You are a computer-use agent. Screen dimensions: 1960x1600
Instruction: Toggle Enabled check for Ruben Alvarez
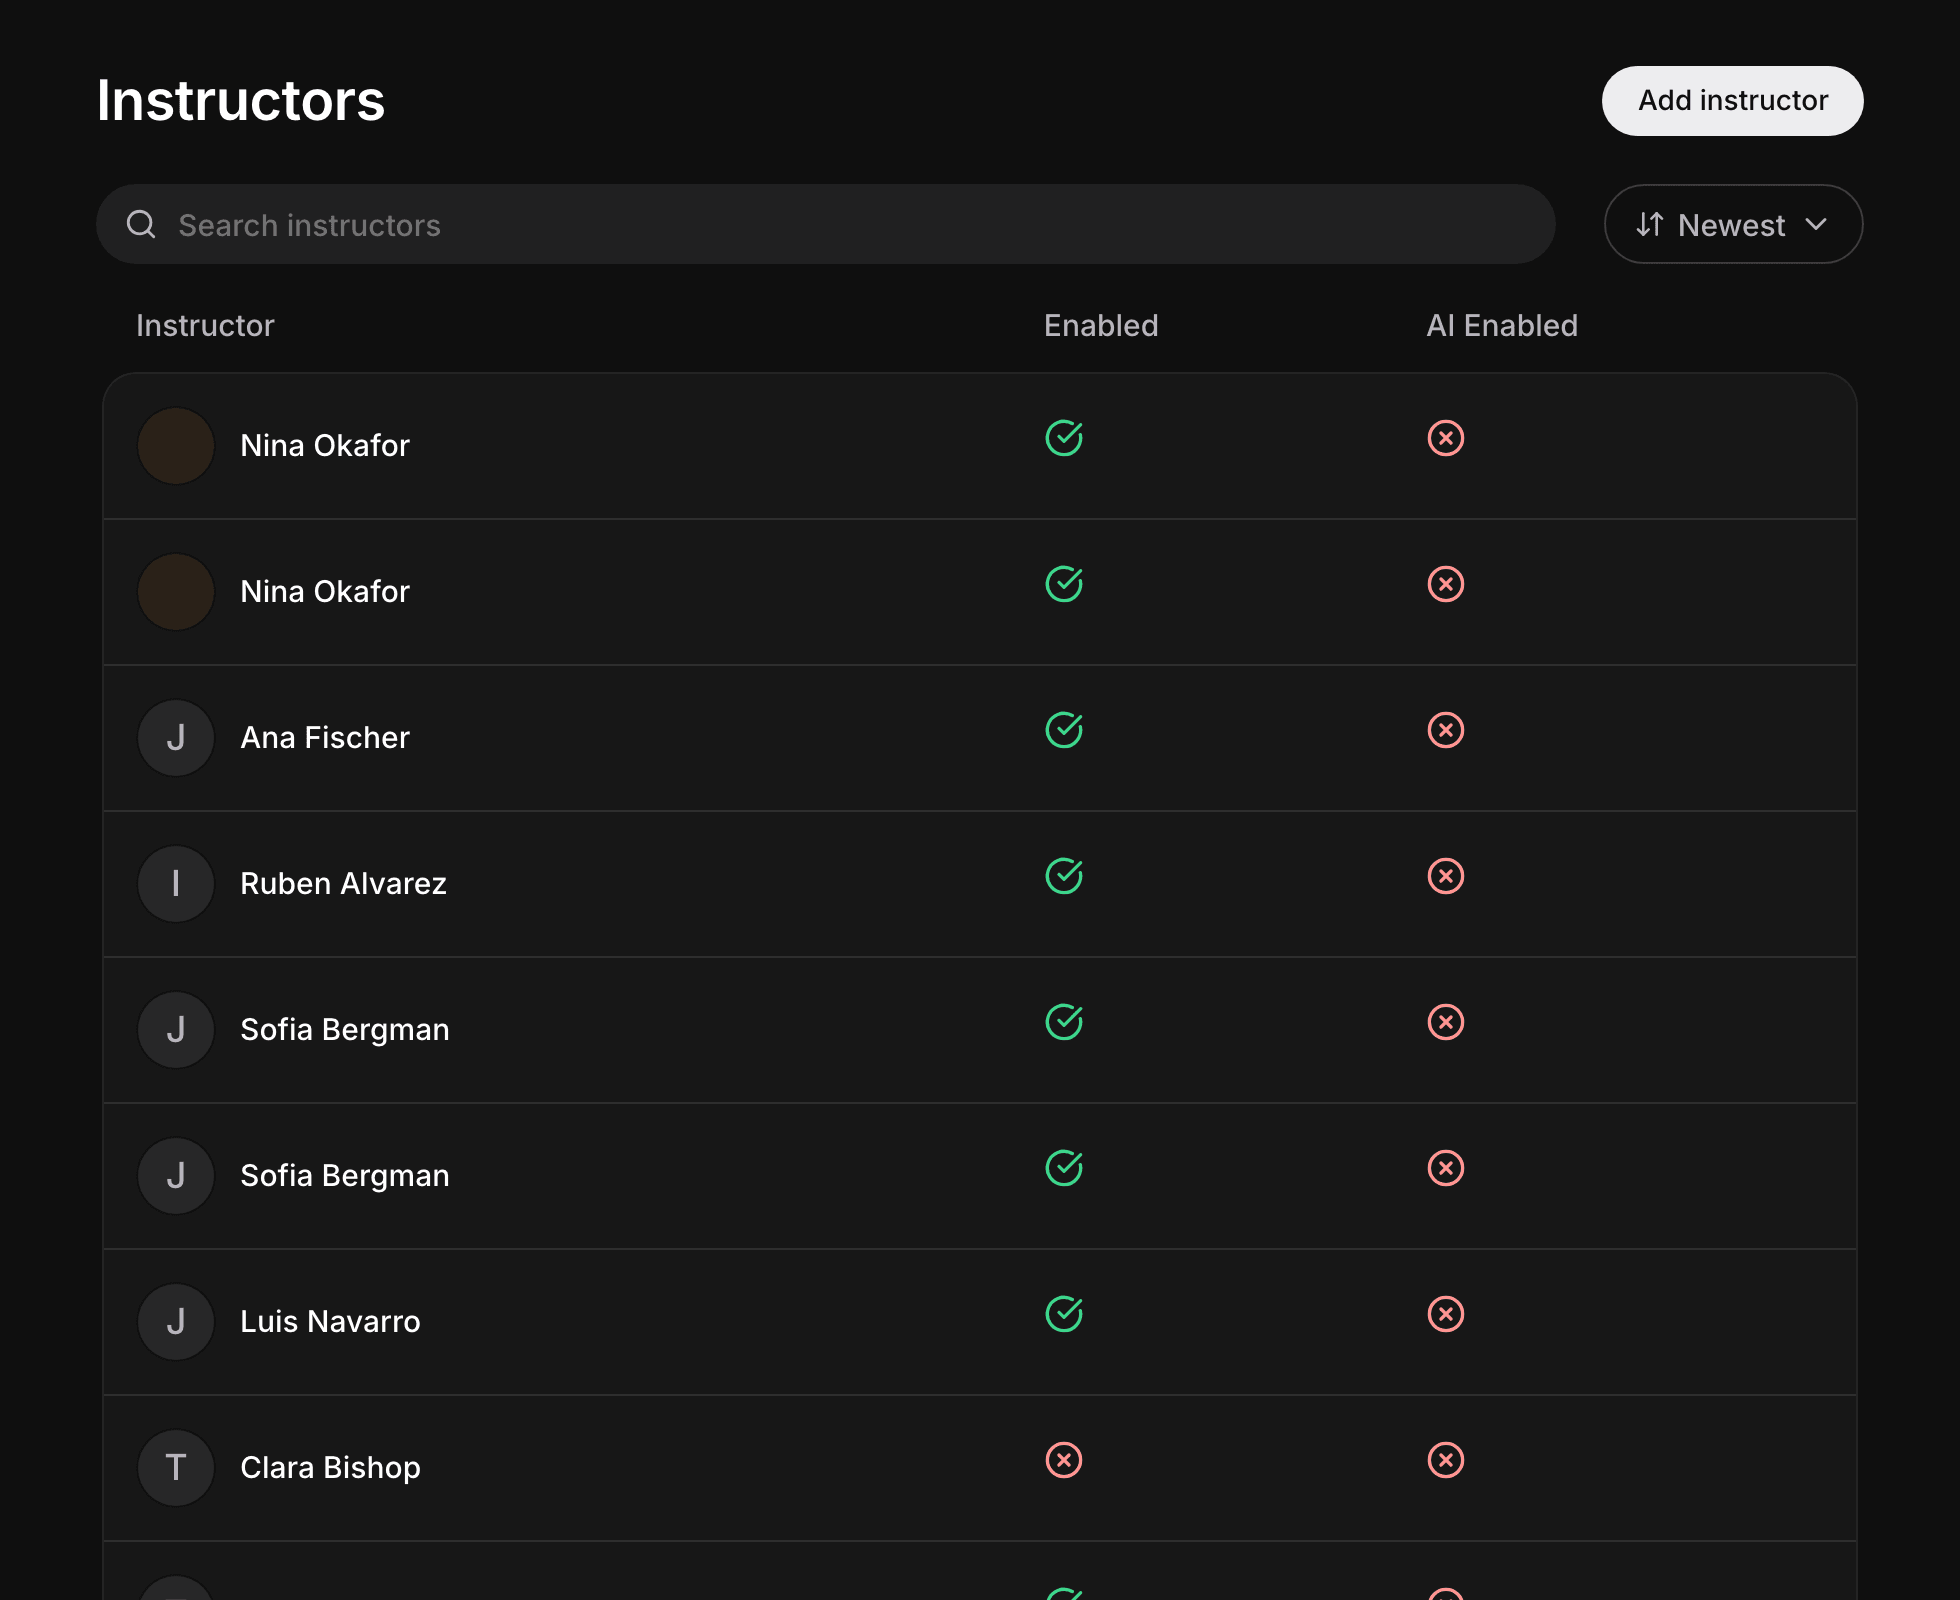pos(1064,876)
